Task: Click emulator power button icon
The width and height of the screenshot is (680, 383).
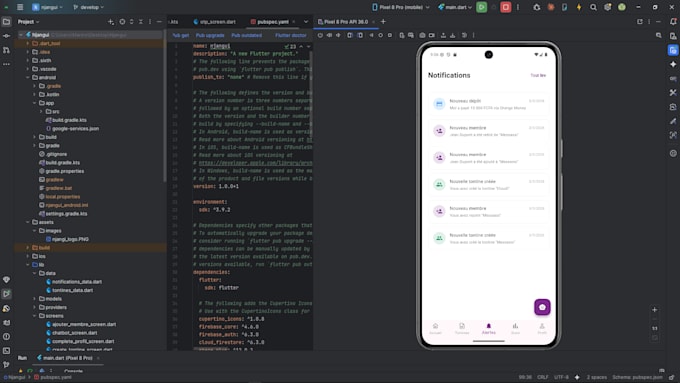Action: [320, 35]
